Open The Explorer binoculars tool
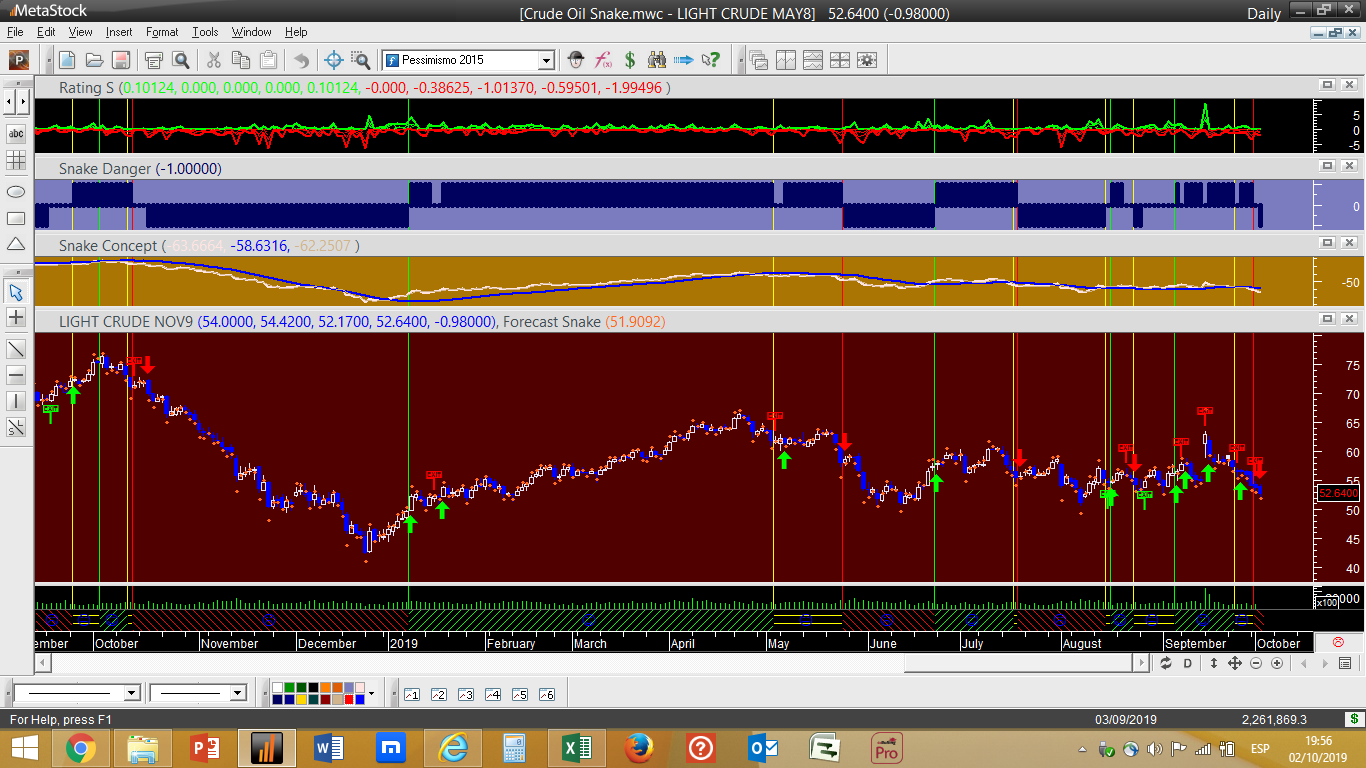The image size is (1366, 768). tap(657, 60)
